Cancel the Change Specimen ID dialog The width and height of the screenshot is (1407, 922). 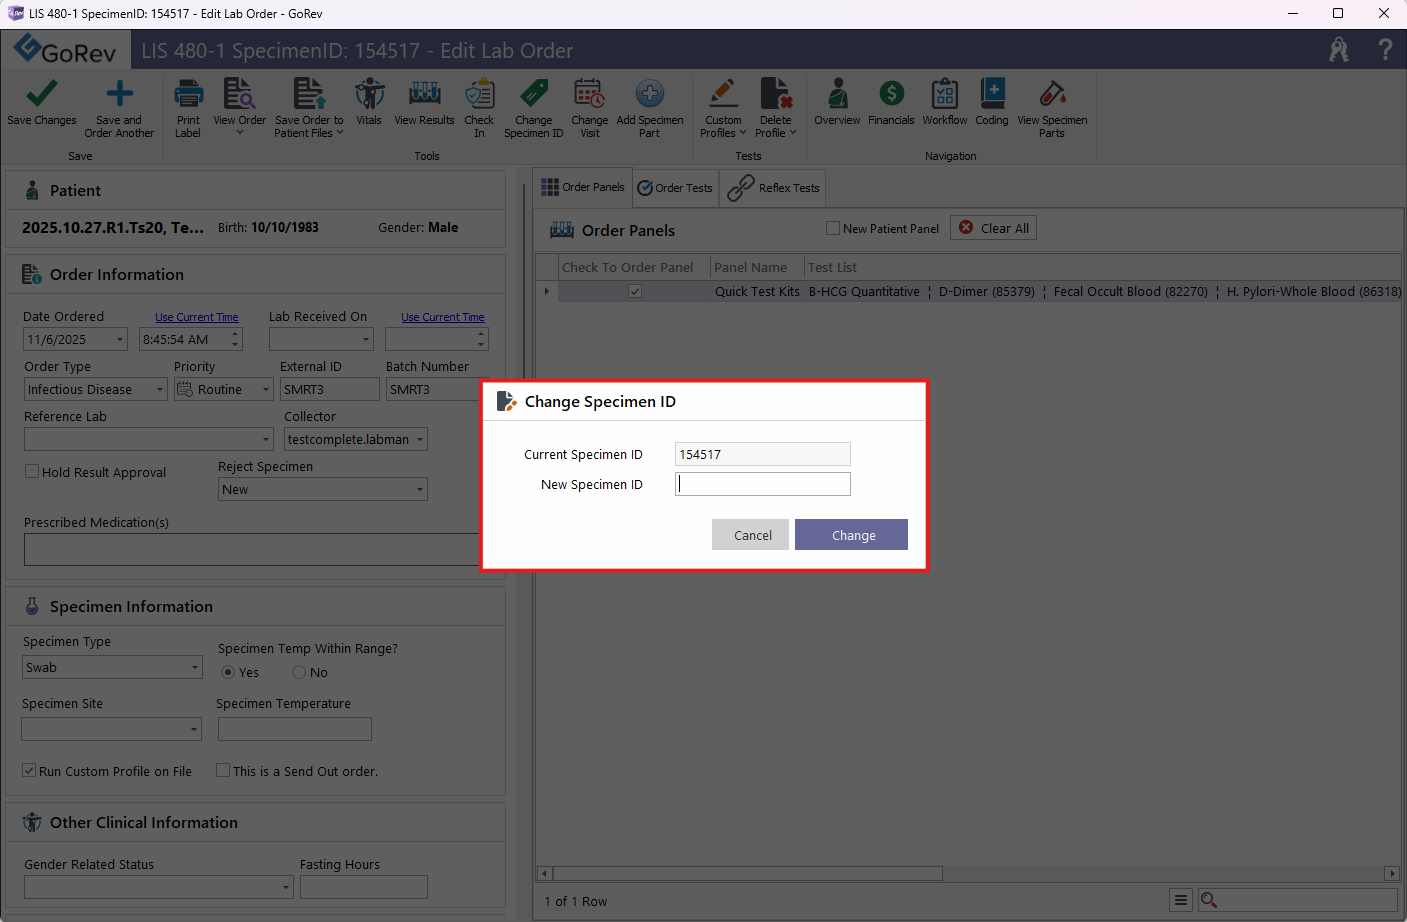click(751, 535)
